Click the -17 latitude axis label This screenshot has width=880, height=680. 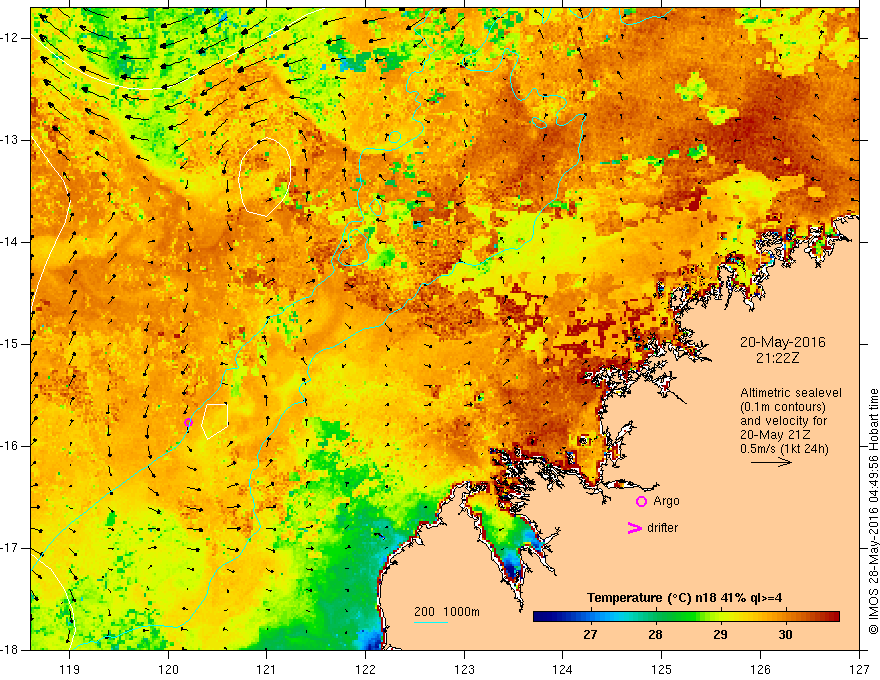click(x=10, y=548)
